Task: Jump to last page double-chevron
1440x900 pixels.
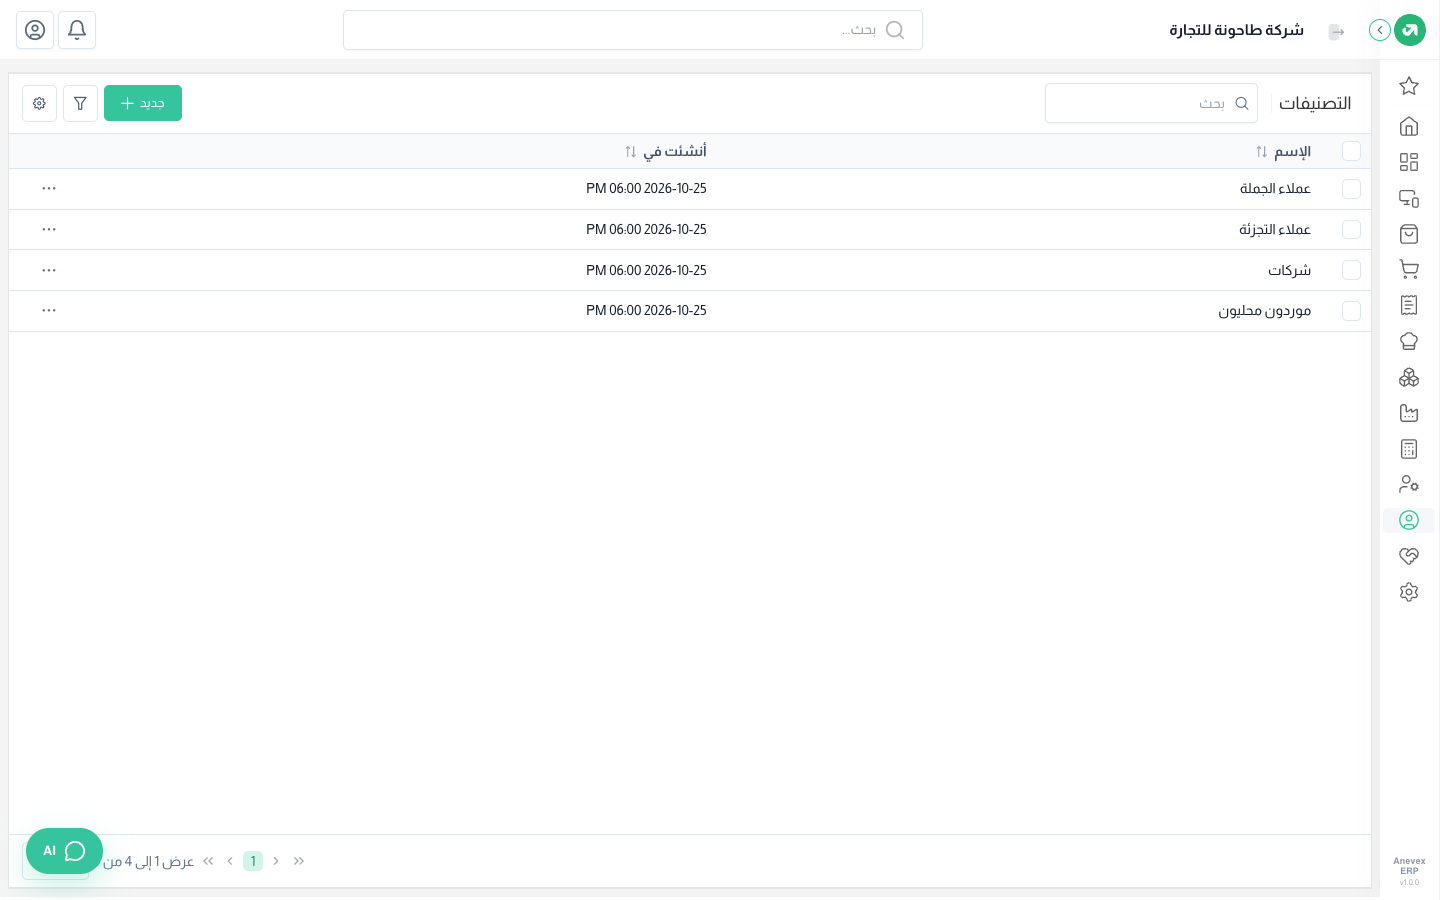Action: coord(208,861)
